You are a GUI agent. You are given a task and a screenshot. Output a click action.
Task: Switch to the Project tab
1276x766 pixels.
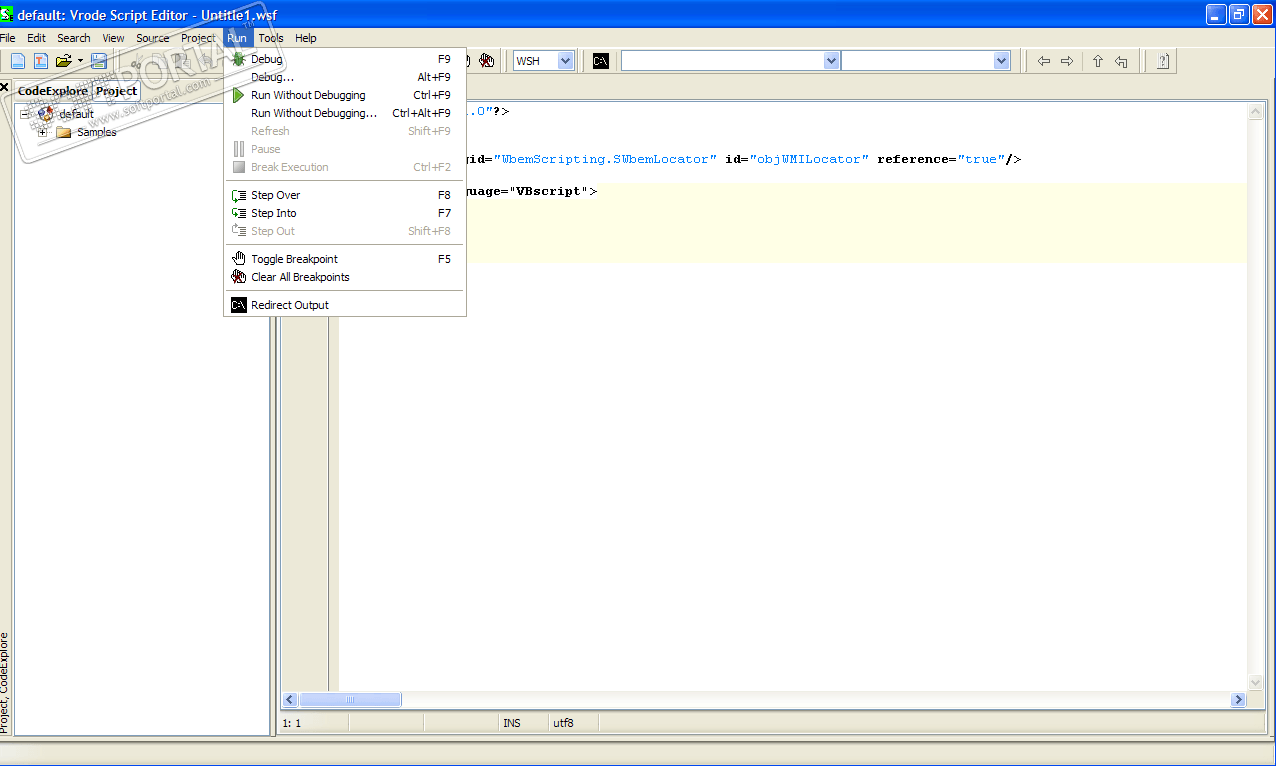coord(116,91)
